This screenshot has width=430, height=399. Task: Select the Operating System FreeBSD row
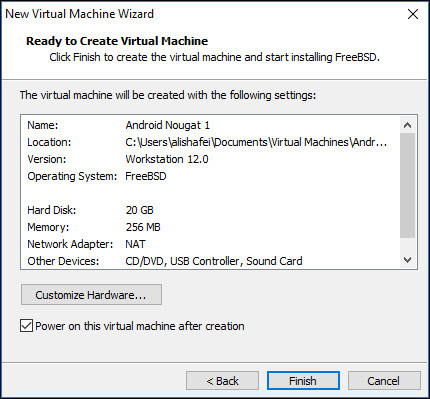coord(211,176)
